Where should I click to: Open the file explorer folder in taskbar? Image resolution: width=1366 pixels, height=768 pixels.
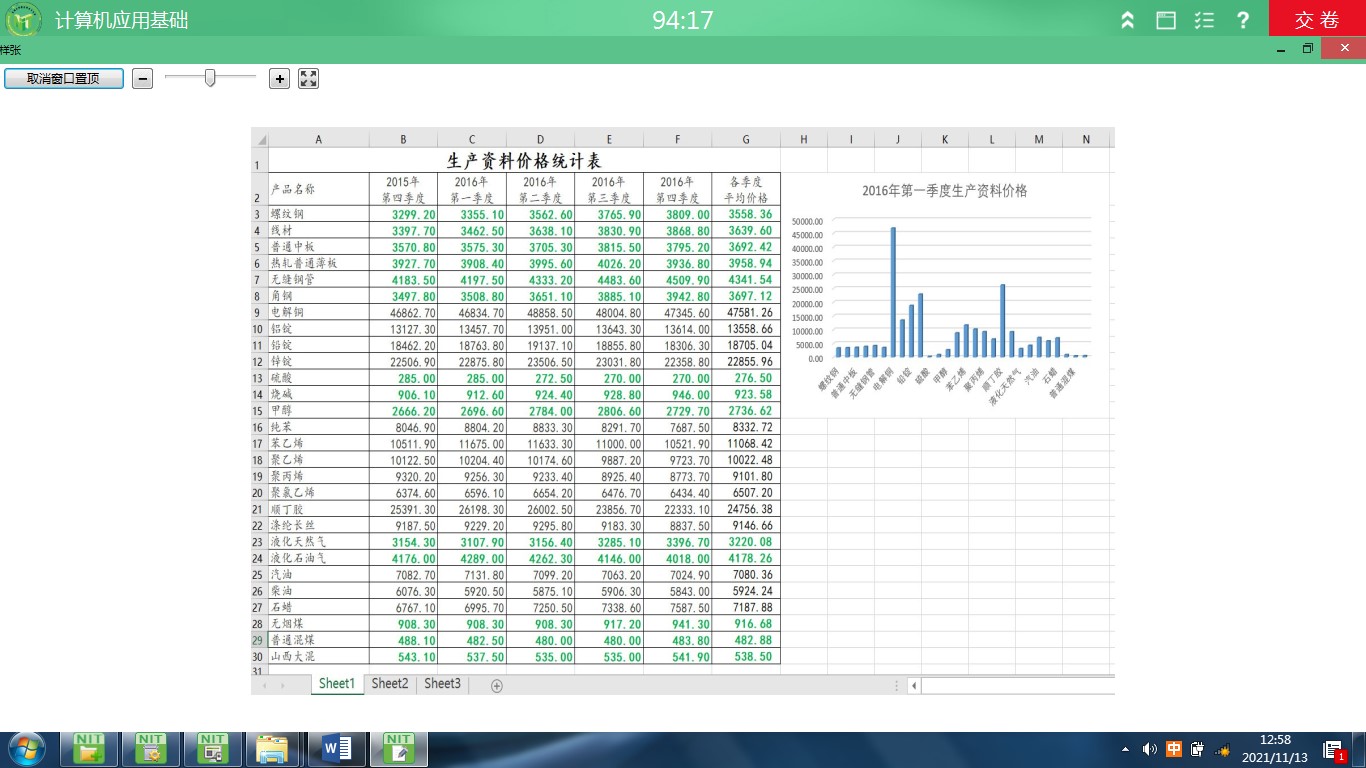coord(273,748)
